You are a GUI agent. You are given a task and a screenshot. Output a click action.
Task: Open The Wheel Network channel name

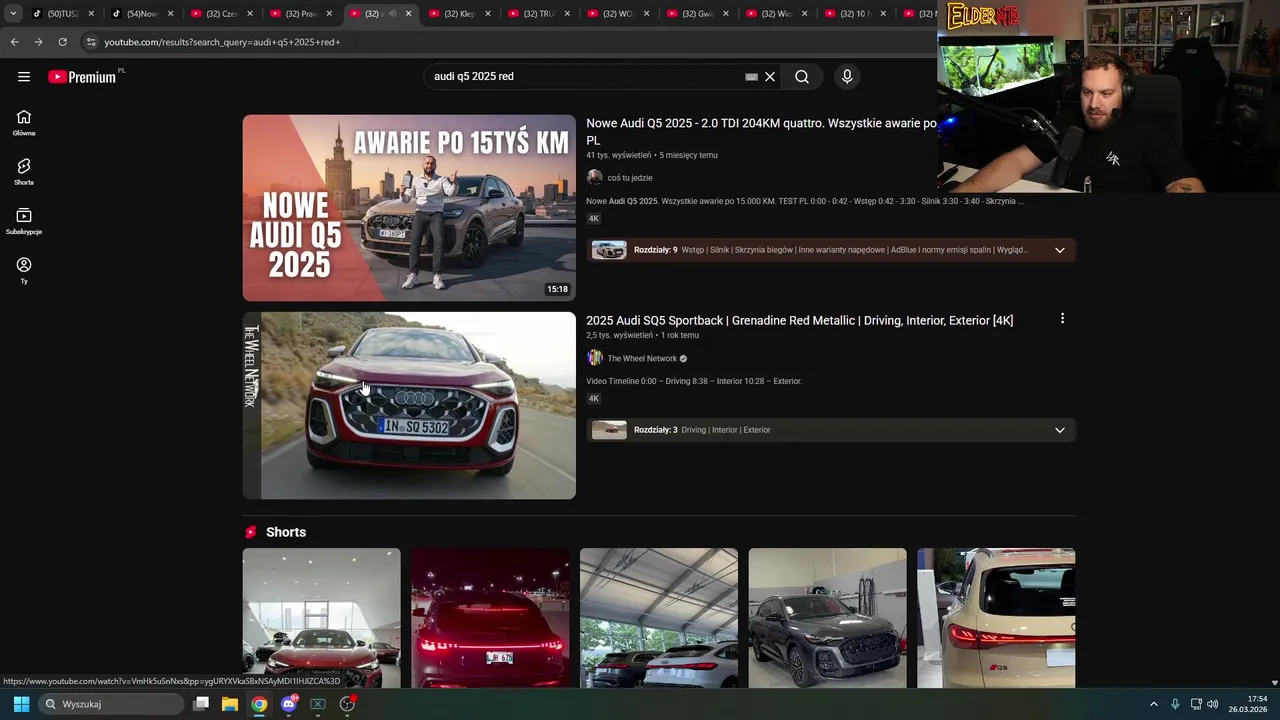click(x=642, y=359)
